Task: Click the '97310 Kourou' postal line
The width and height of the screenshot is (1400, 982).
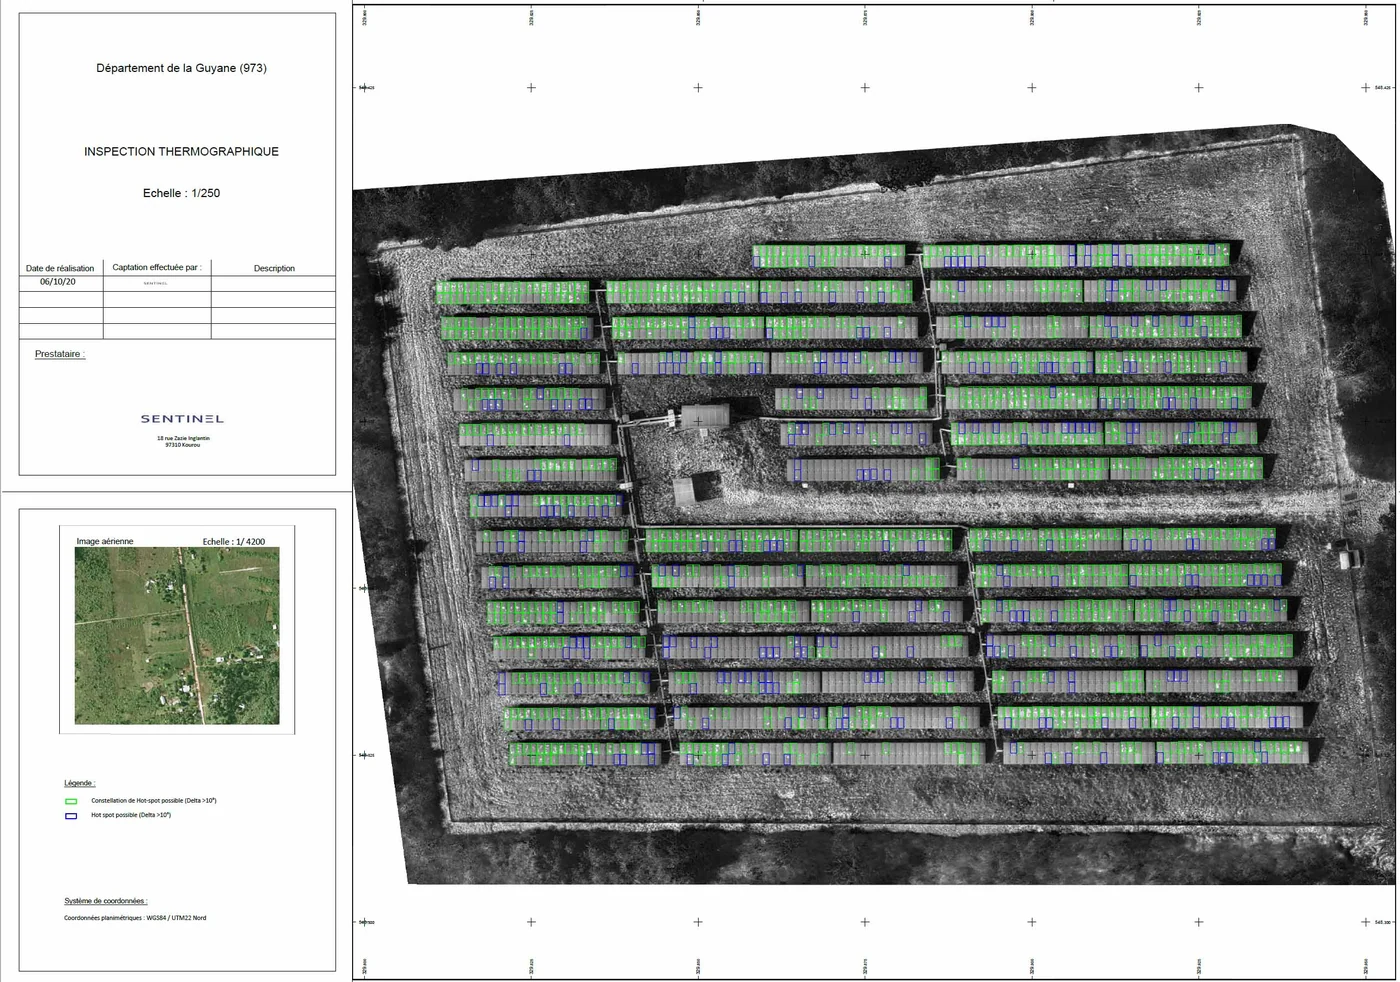Action: tap(183, 445)
